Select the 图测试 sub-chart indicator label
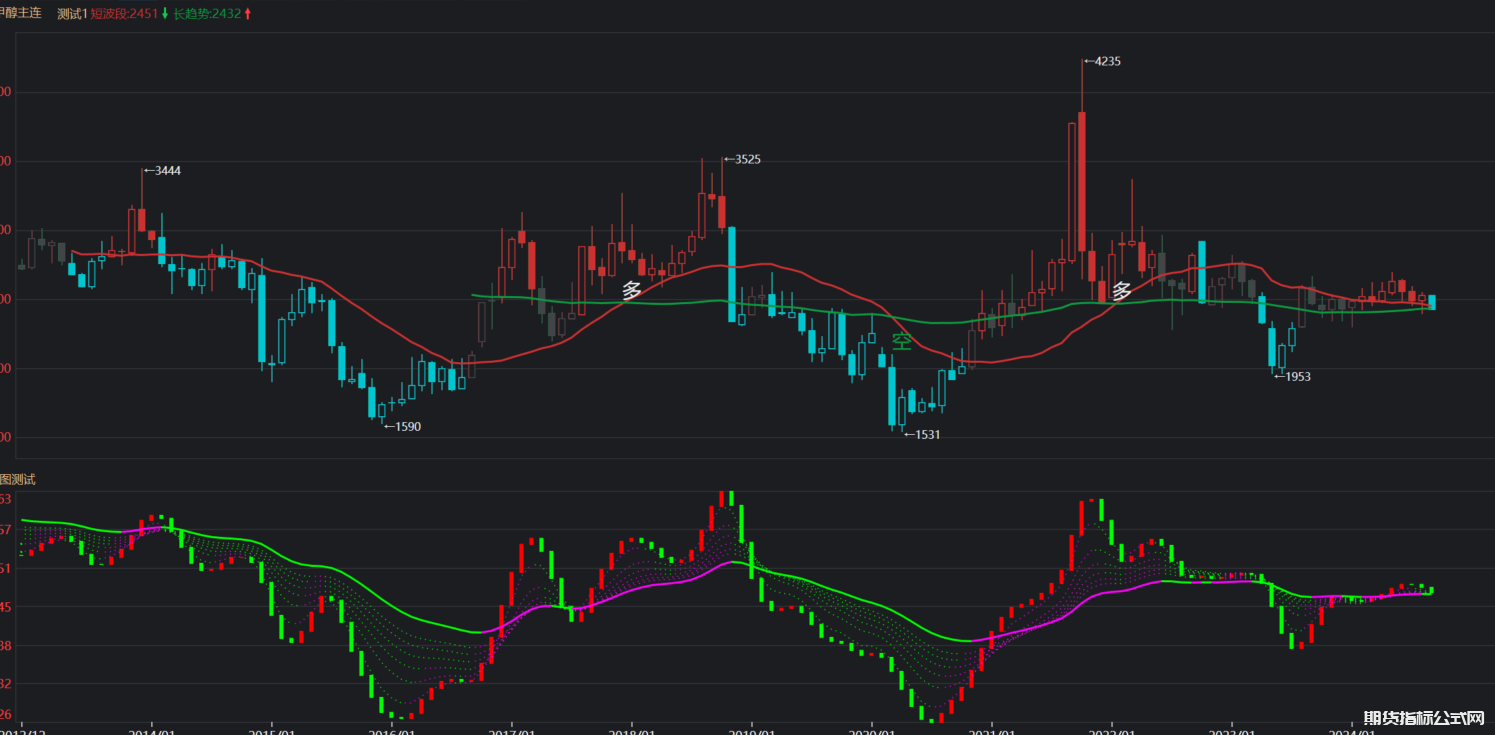Image resolution: width=1495 pixels, height=735 pixels. coord(18,479)
